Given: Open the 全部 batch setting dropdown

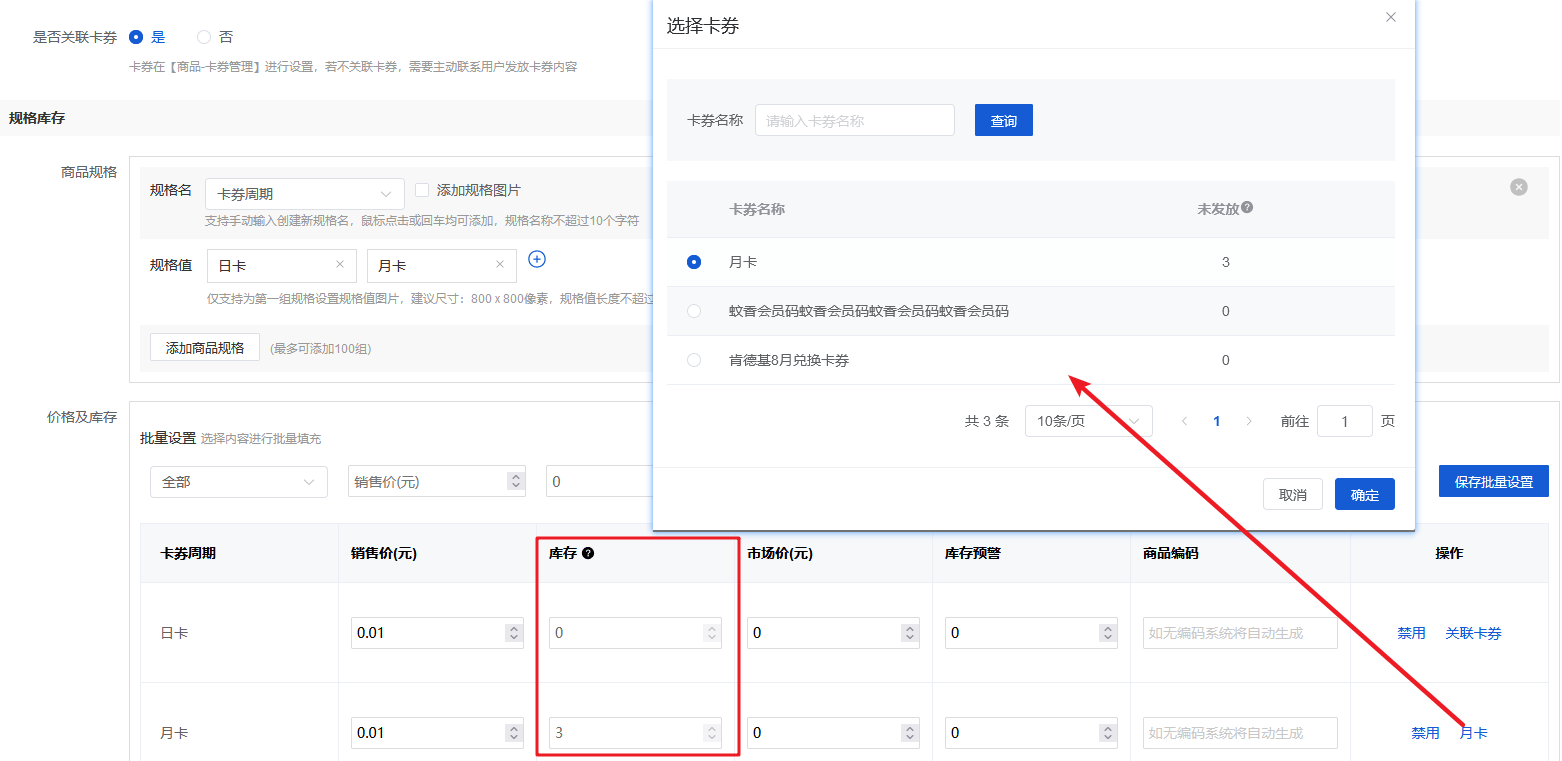Looking at the screenshot, I should (x=239, y=482).
